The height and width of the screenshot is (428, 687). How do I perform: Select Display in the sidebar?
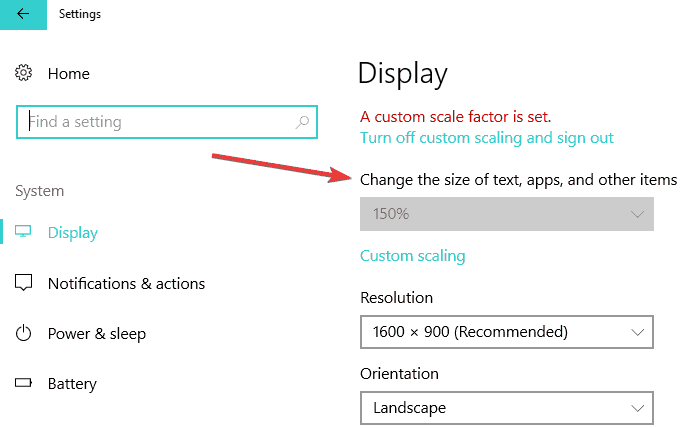click(73, 233)
